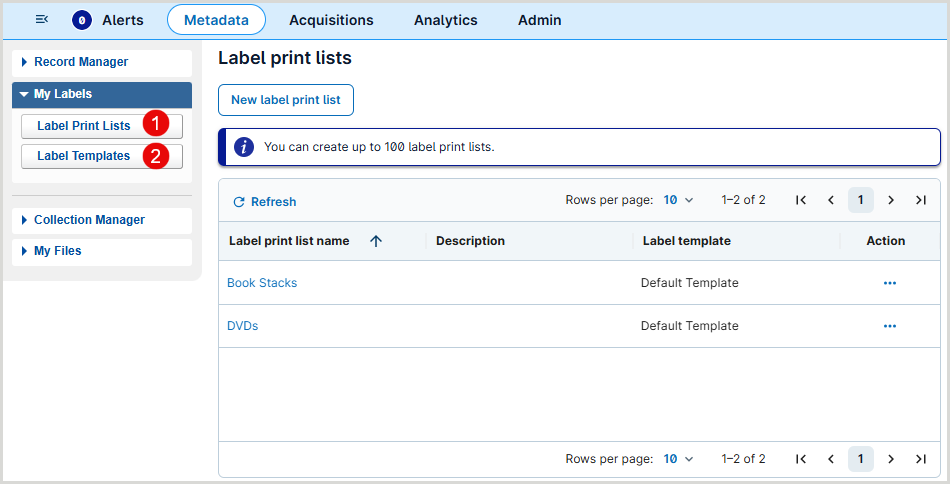Collapse the left navigation menu icon
This screenshot has height=484, width=950.
point(41,20)
